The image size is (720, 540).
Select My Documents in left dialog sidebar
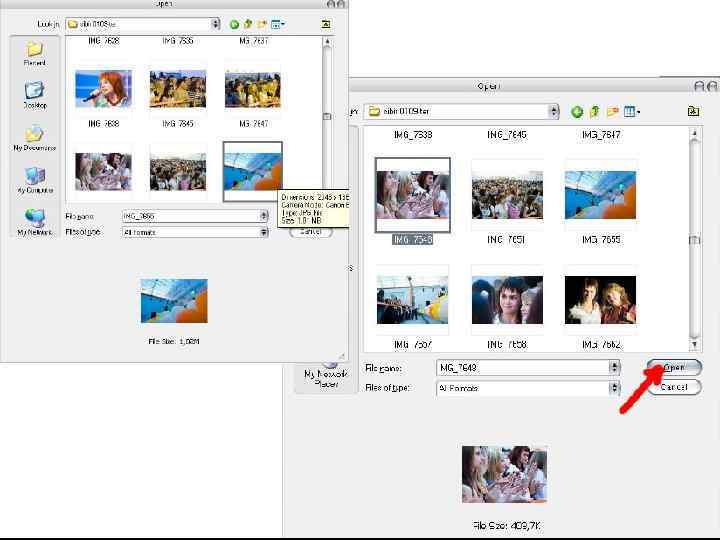pyautogui.click(x=34, y=138)
